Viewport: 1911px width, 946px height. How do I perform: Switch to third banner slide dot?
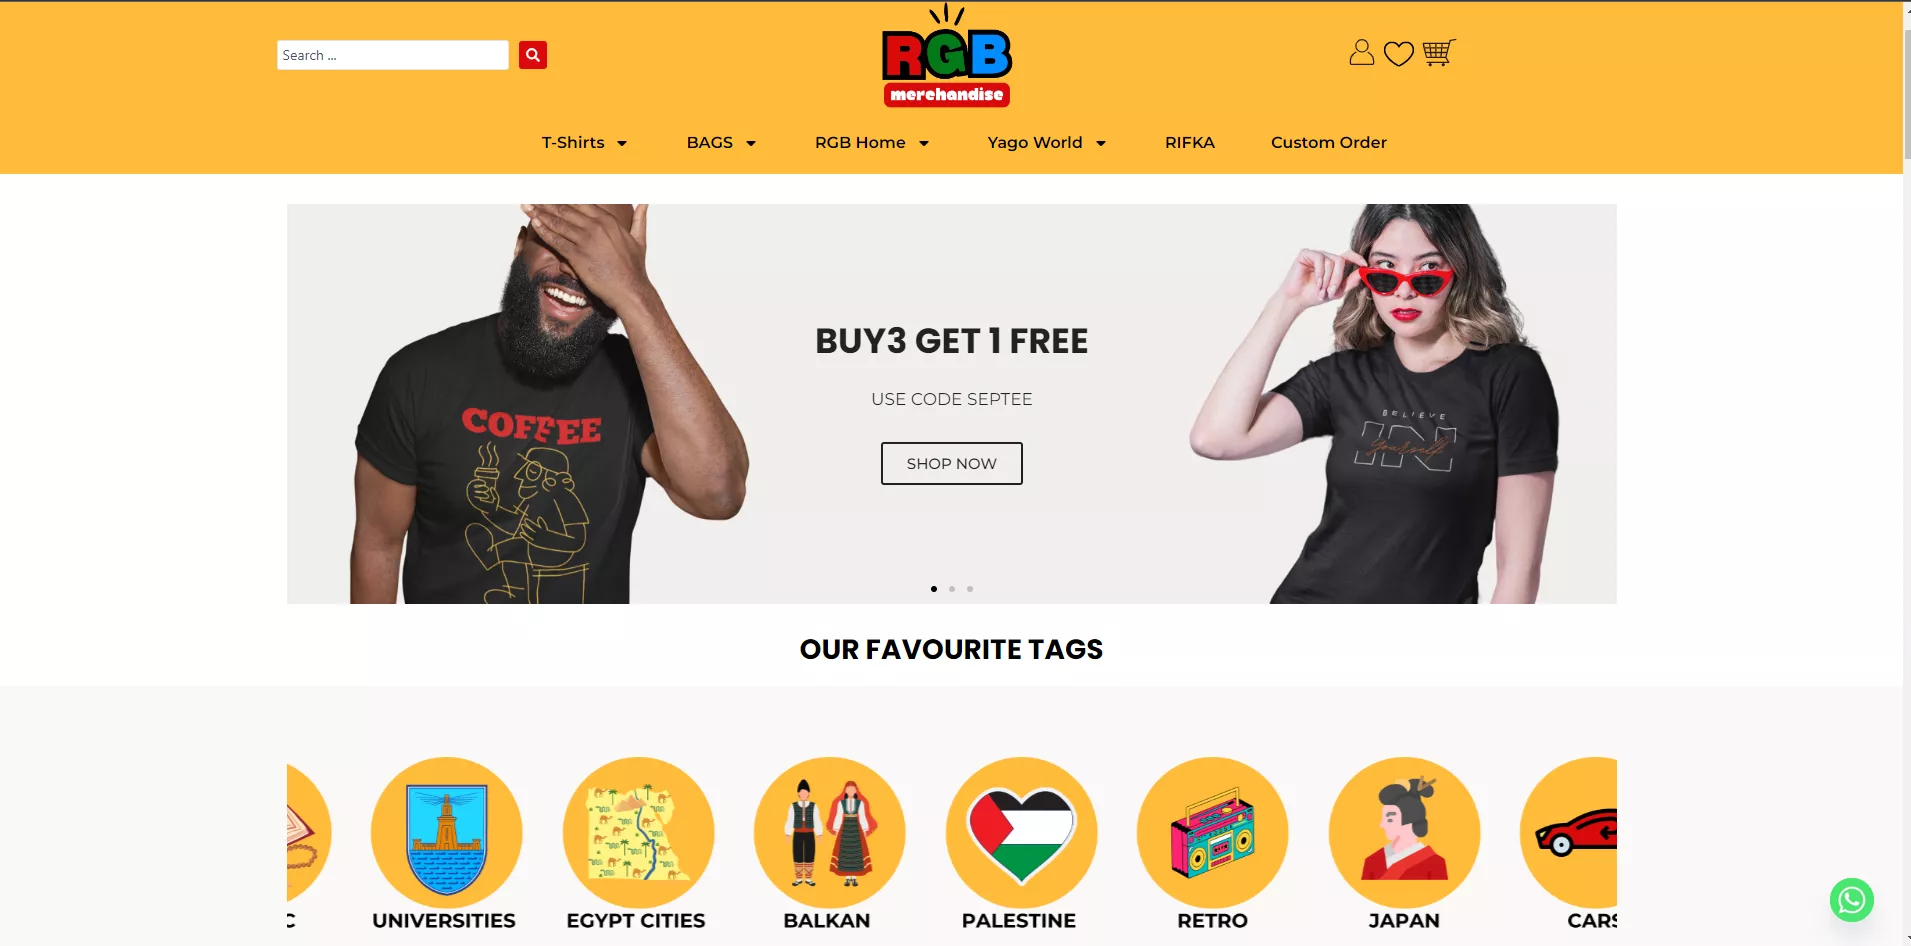(x=970, y=589)
